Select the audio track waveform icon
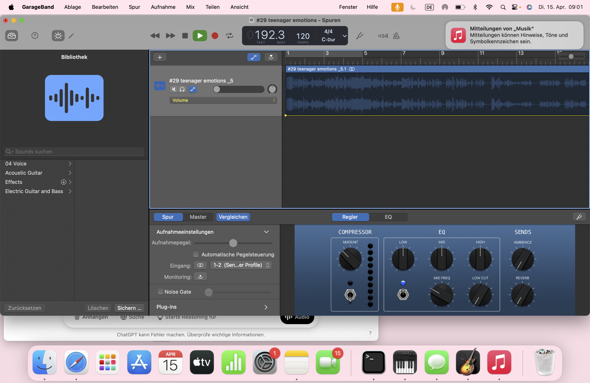The width and height of the screenshot is (590, 383). (x=160, y=85)
